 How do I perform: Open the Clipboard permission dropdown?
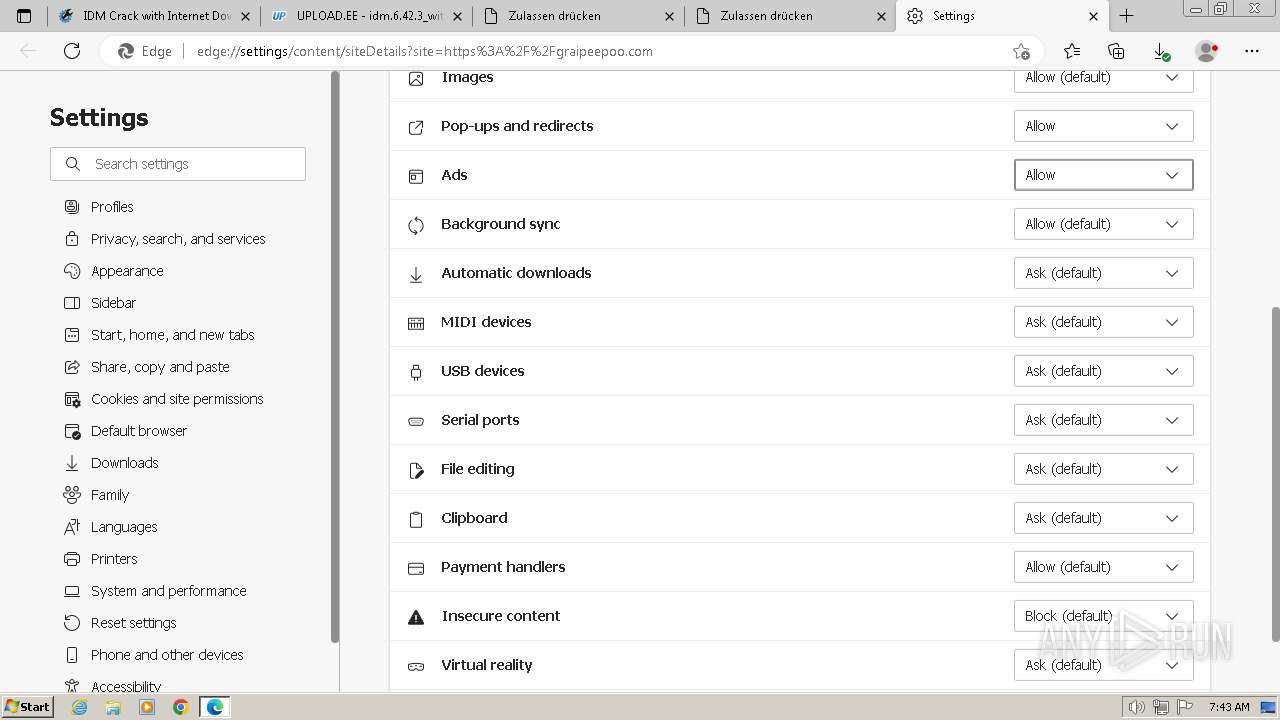1103,518
